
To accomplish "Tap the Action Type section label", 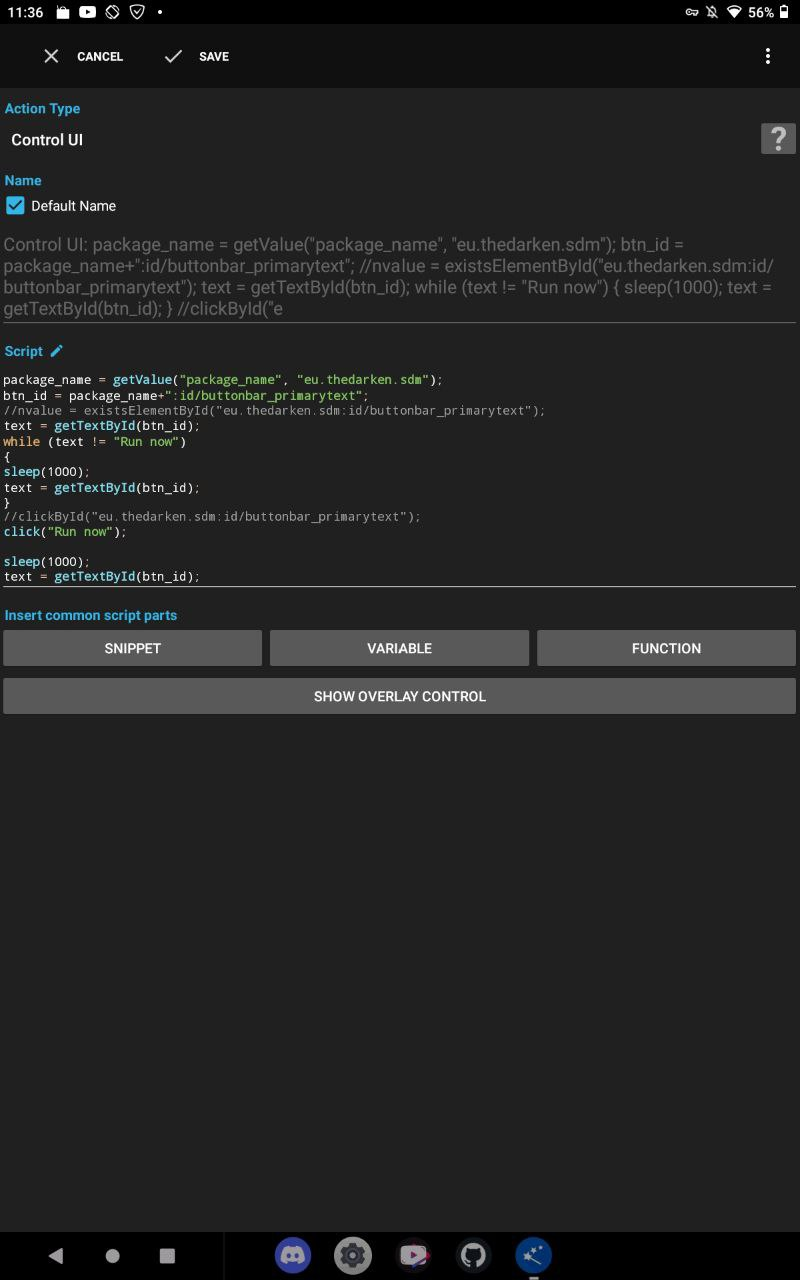I will click(x=42, y=108).
